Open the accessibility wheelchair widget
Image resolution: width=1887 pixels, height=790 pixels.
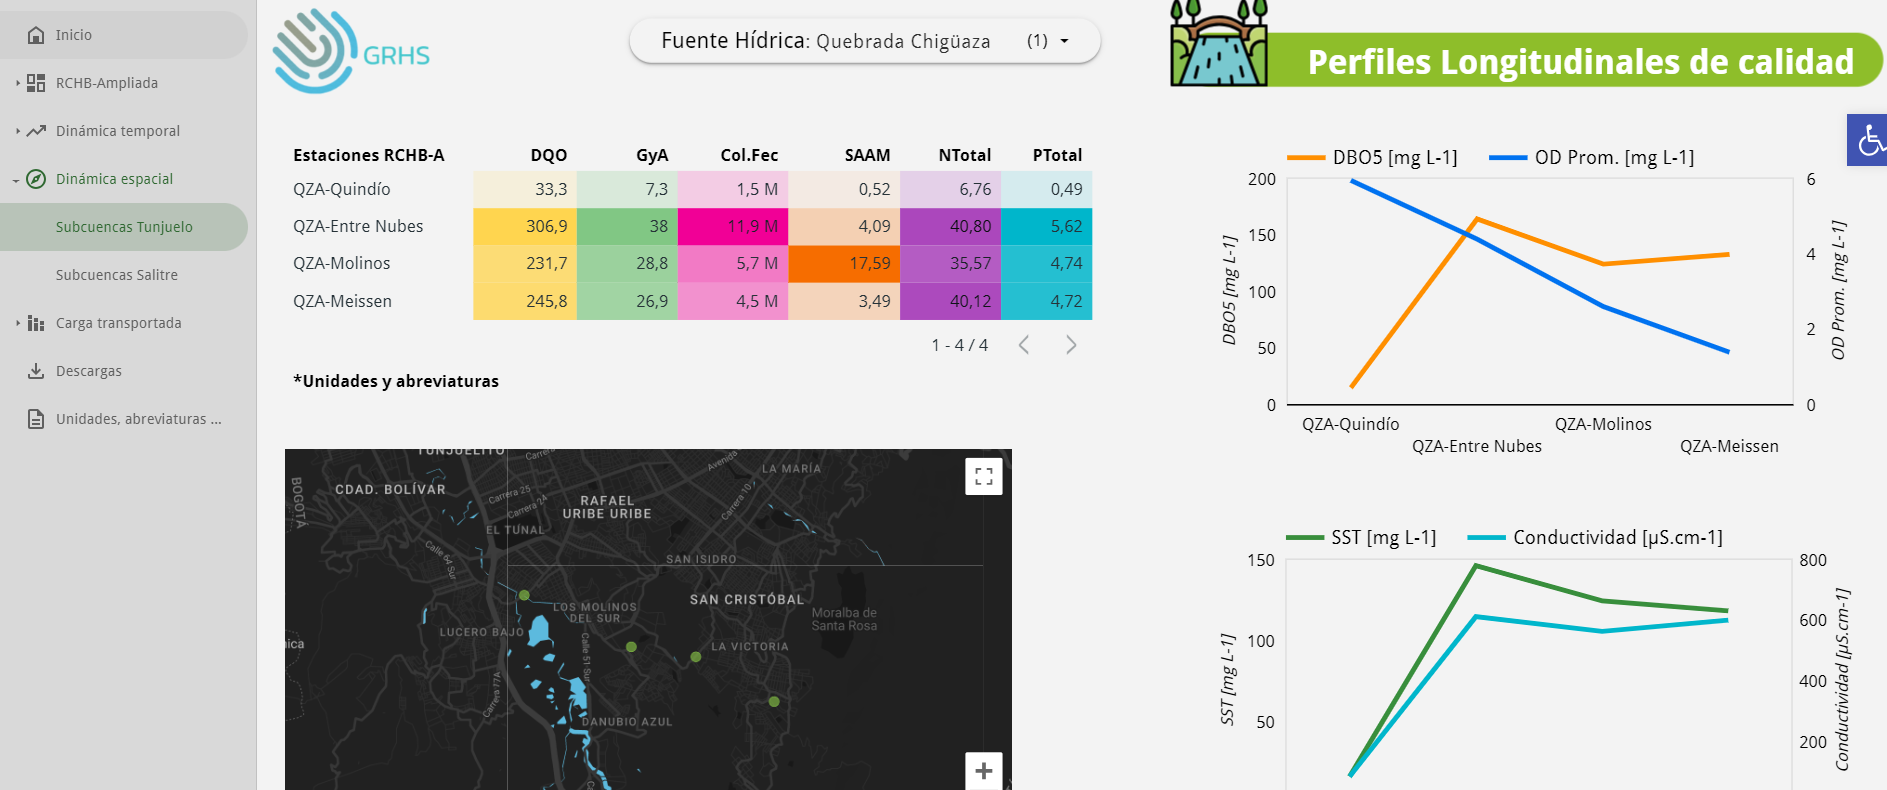1868,140
